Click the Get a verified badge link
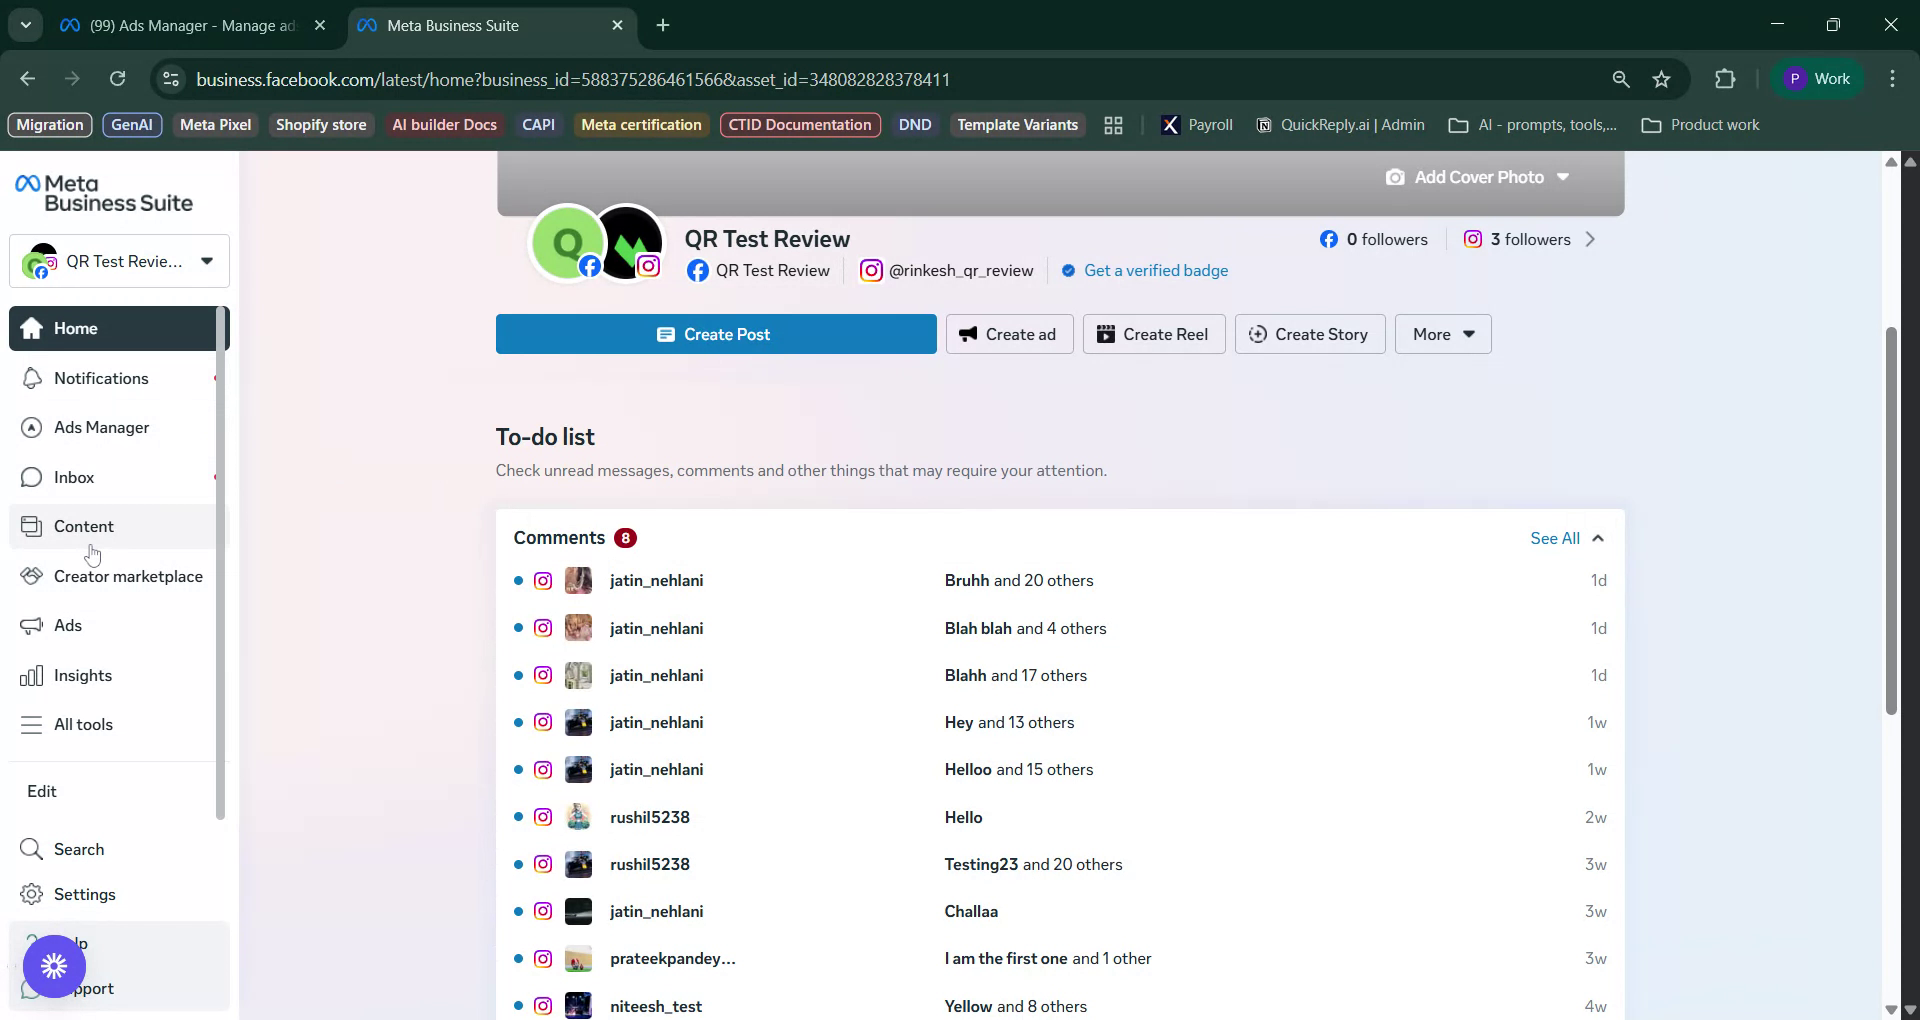 (x=1156, y=270)
